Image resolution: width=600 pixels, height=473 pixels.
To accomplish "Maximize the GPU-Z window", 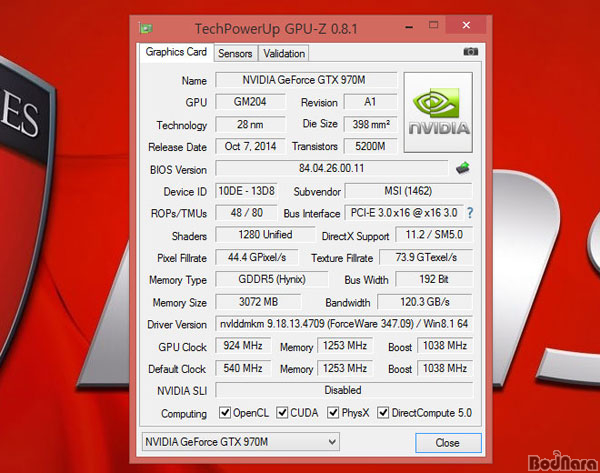I will coord(434,25).
